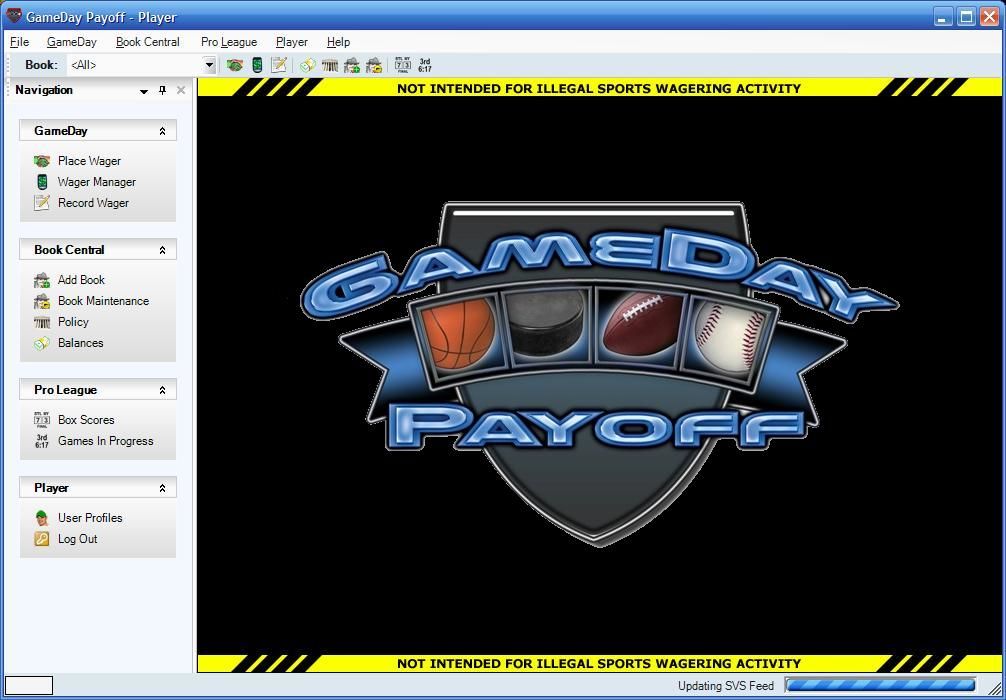Maximize the GameDay Payoff window
This screenshot has height=700, width=1006.
[x=966, y=17]
